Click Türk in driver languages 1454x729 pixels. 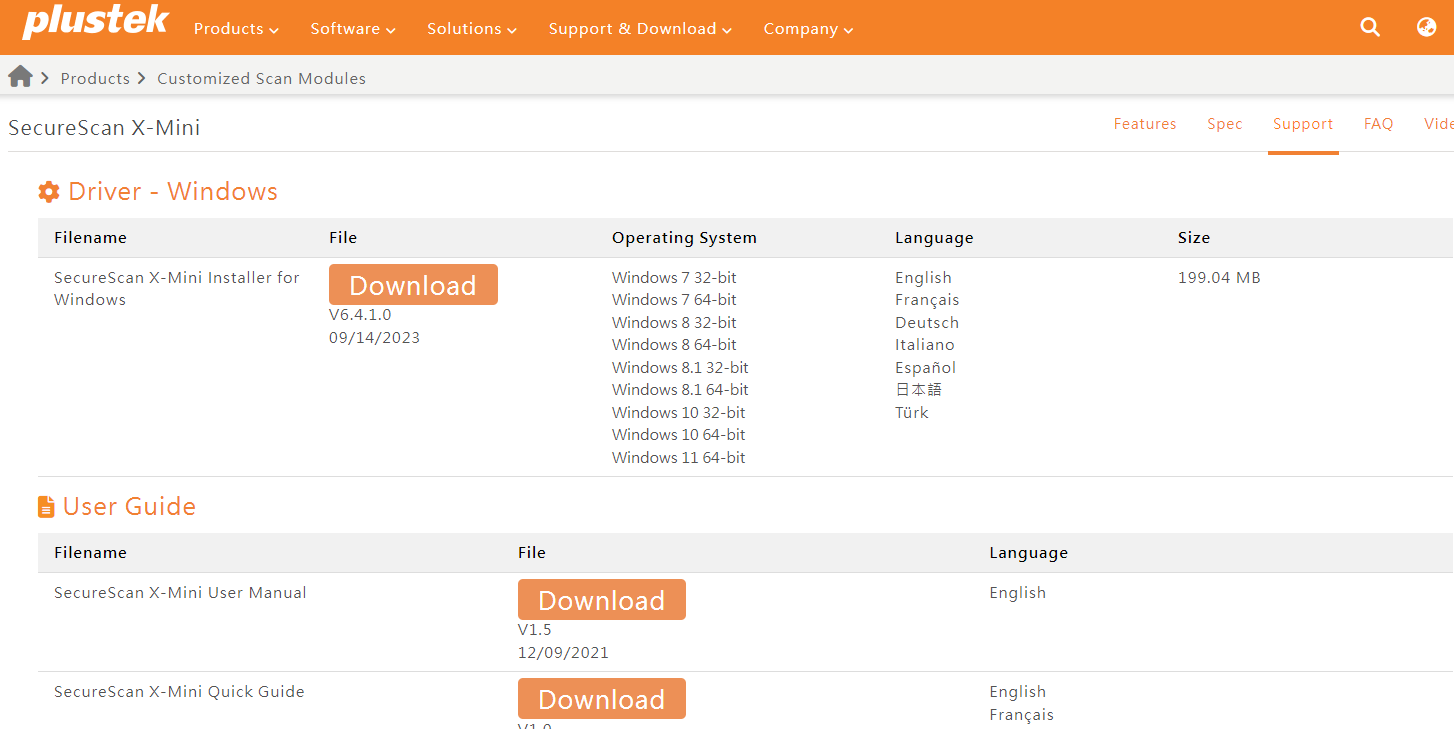912,413
